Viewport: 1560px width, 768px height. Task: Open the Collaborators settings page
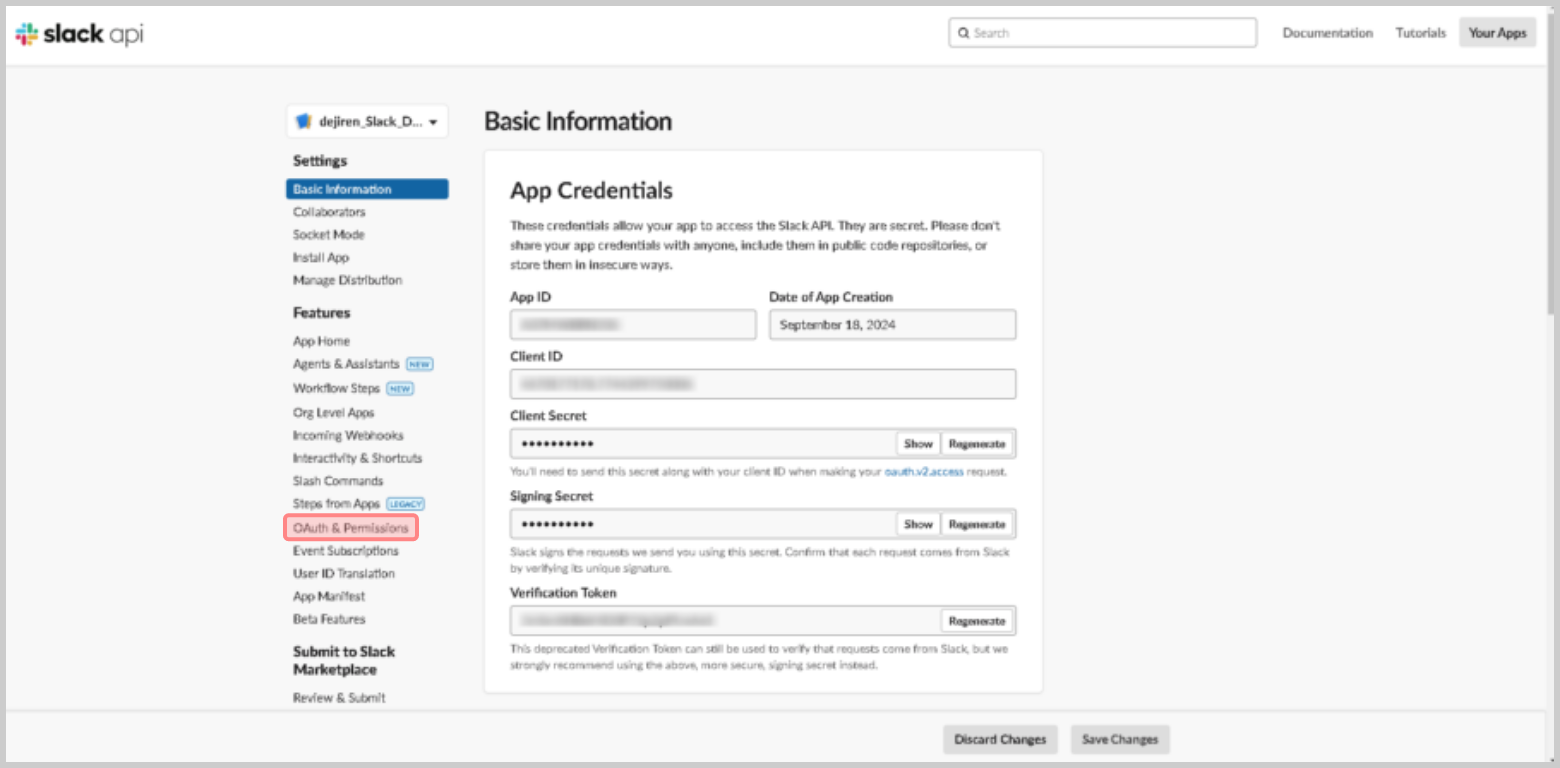329,212
